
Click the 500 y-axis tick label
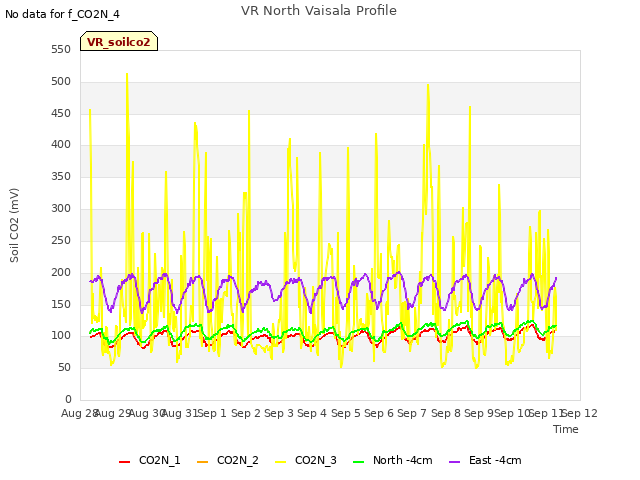pos(61,81)
